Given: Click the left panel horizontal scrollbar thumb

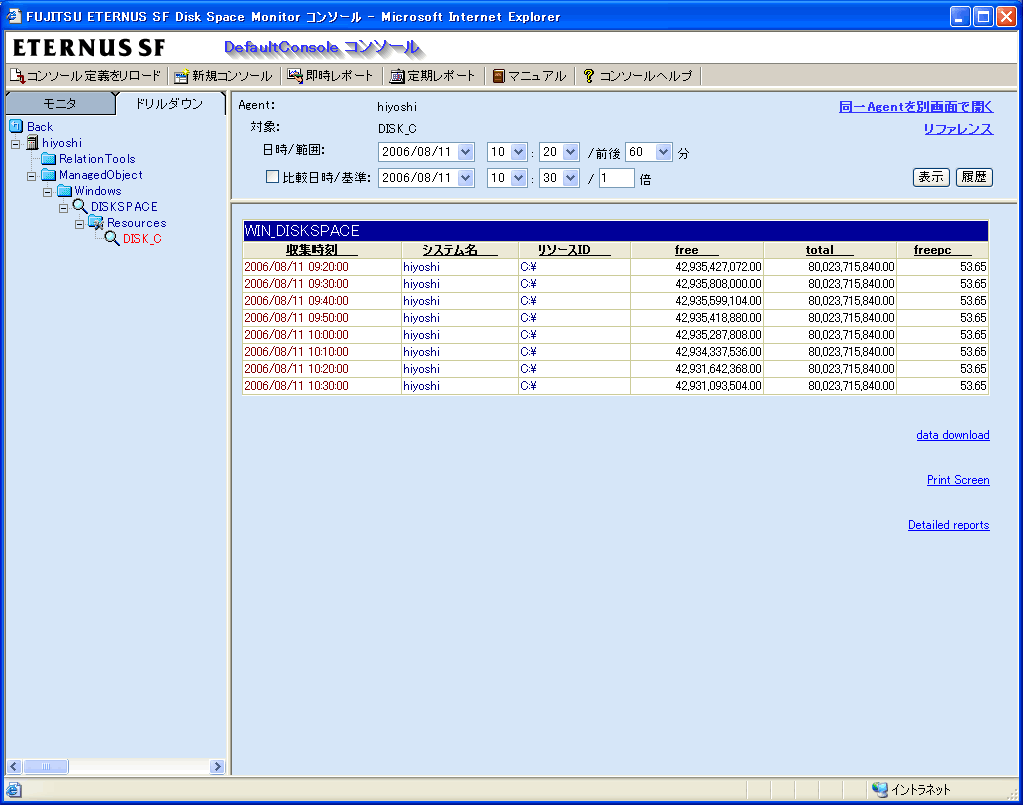Looking at the screenshot, I should (46, 766).
